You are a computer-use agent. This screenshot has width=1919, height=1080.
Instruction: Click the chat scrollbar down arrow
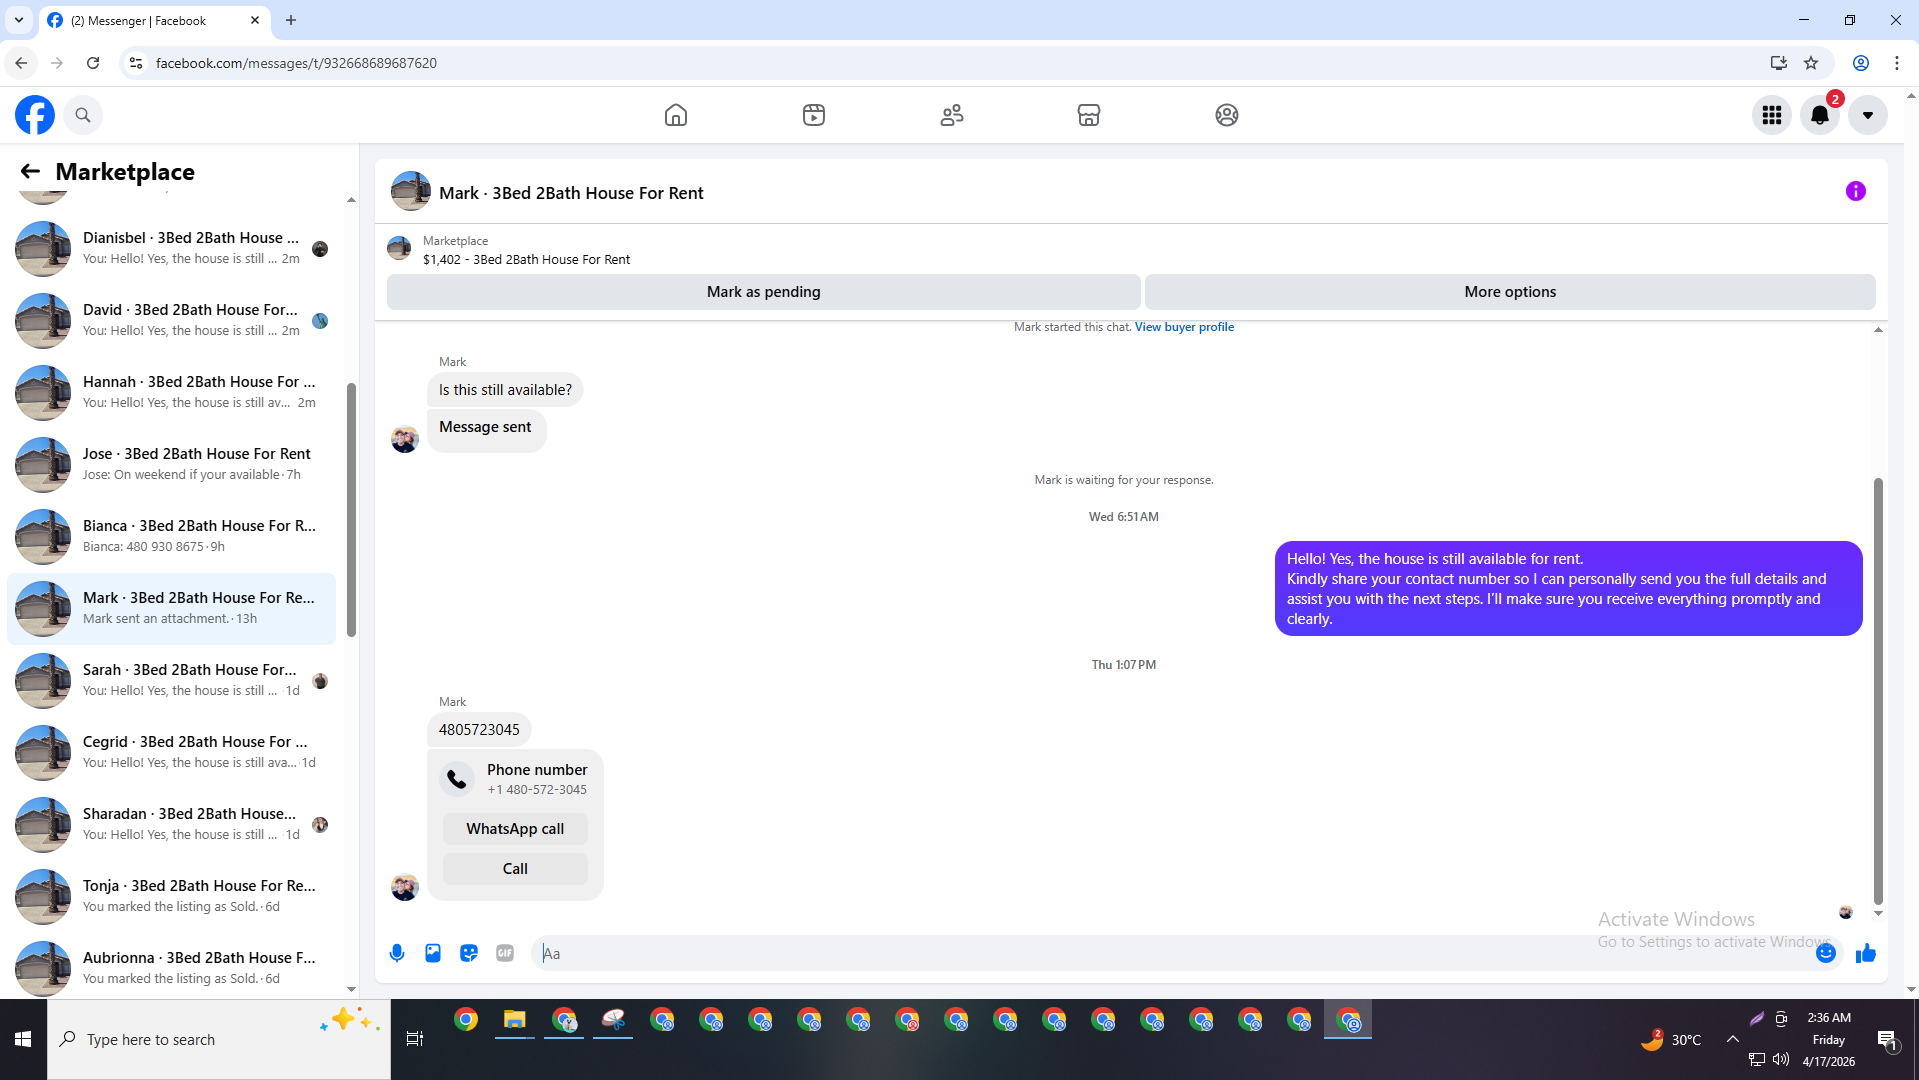1878,913
